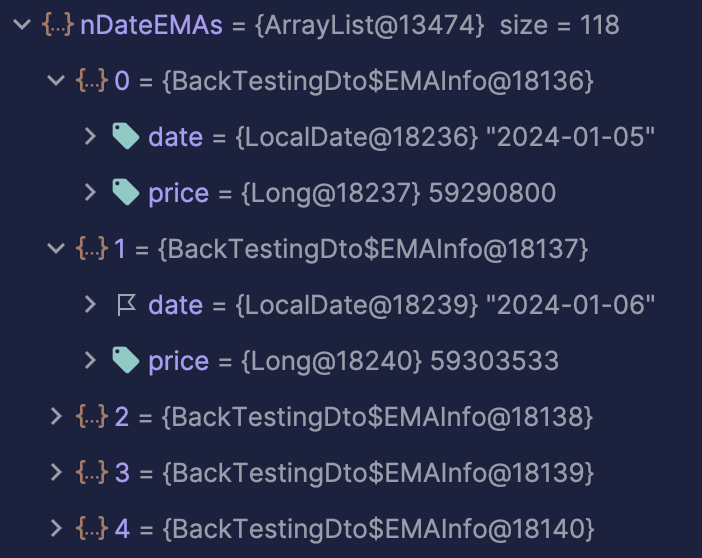The image size is (702, 558).
Task: Click the flag icon of date "2024-01-06"
Action: pos(126,305)
